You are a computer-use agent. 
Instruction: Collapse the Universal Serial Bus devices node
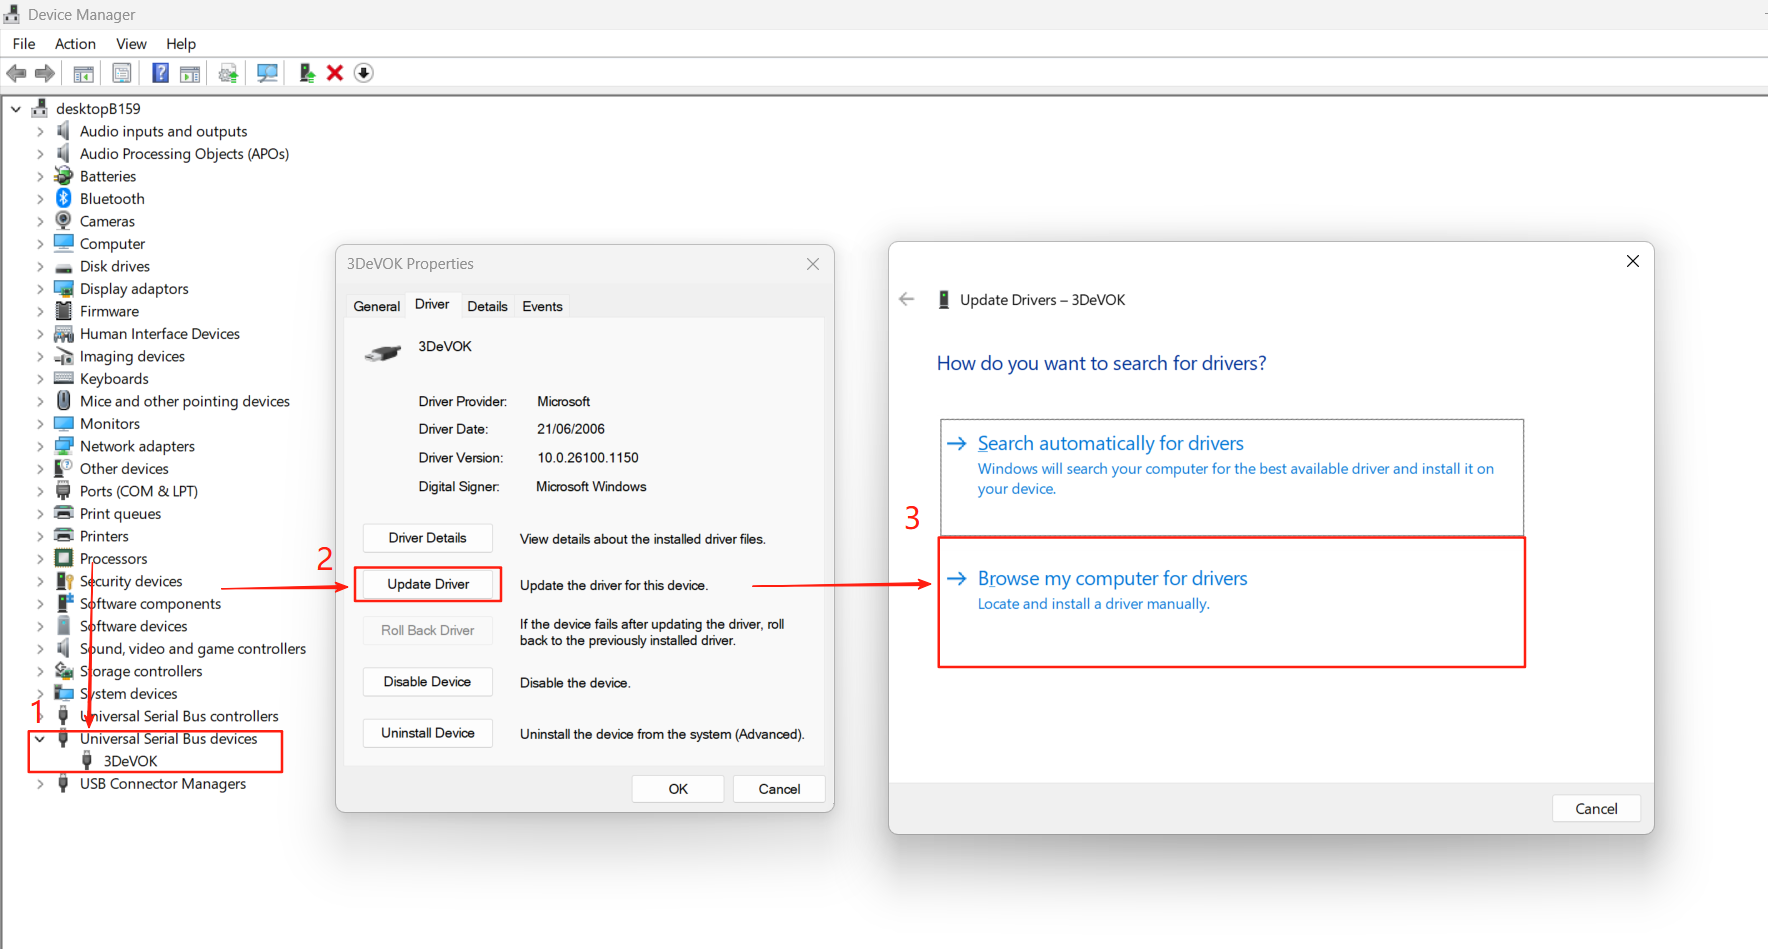coord(40,739)
